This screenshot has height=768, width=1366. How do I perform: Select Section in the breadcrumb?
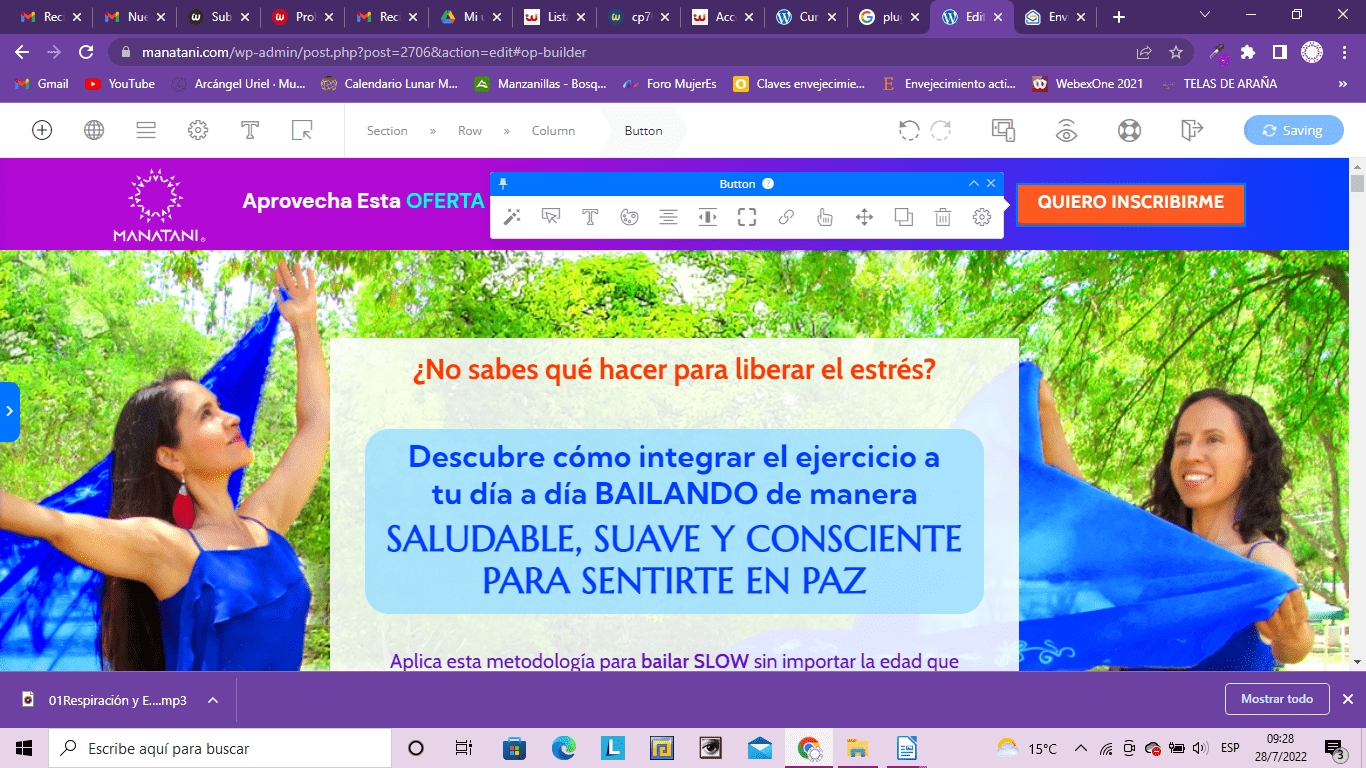point(387,131)
